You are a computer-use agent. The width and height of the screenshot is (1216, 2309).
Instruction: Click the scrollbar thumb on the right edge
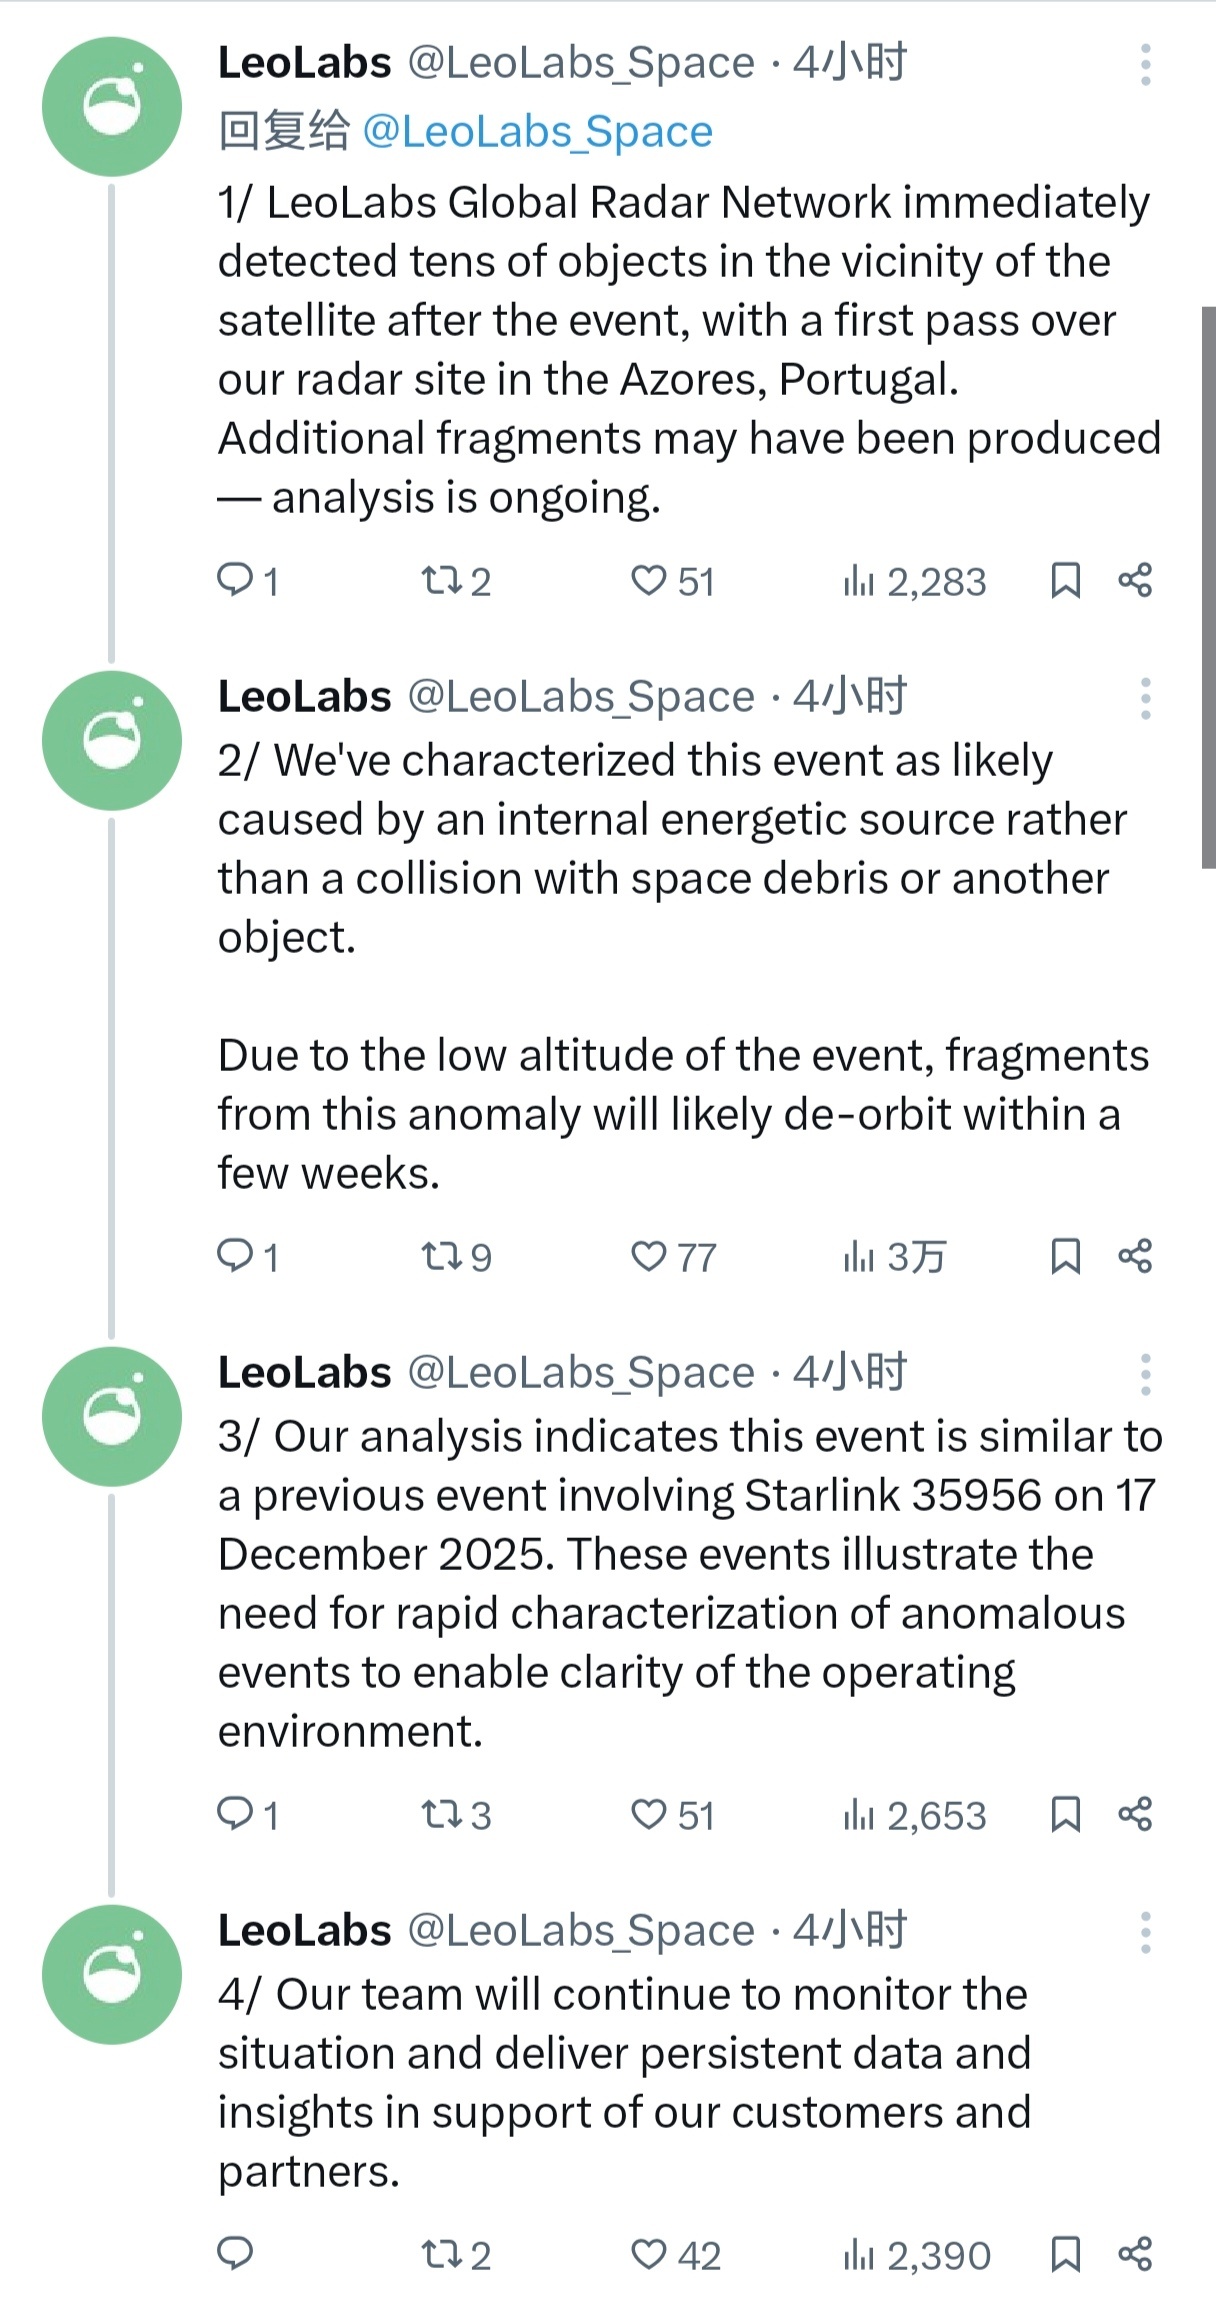click(x=1208, y=588)
